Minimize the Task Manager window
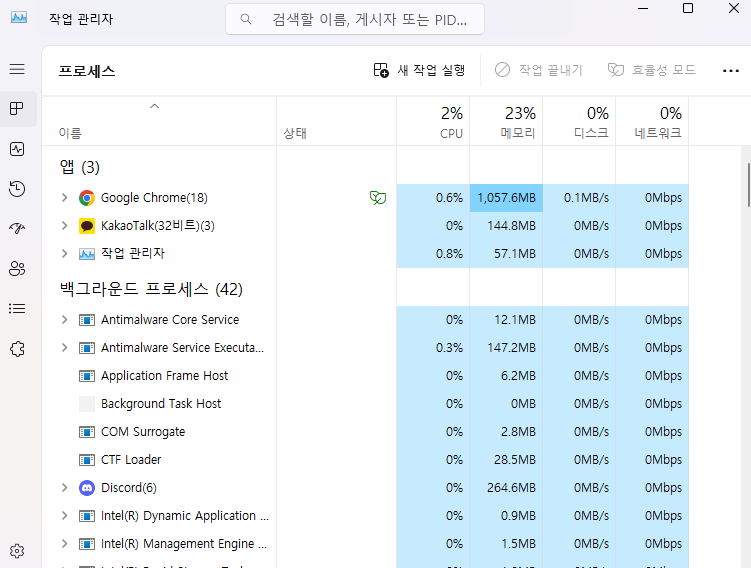The height and width of the screenshot is (568, 751). (643, 8)
